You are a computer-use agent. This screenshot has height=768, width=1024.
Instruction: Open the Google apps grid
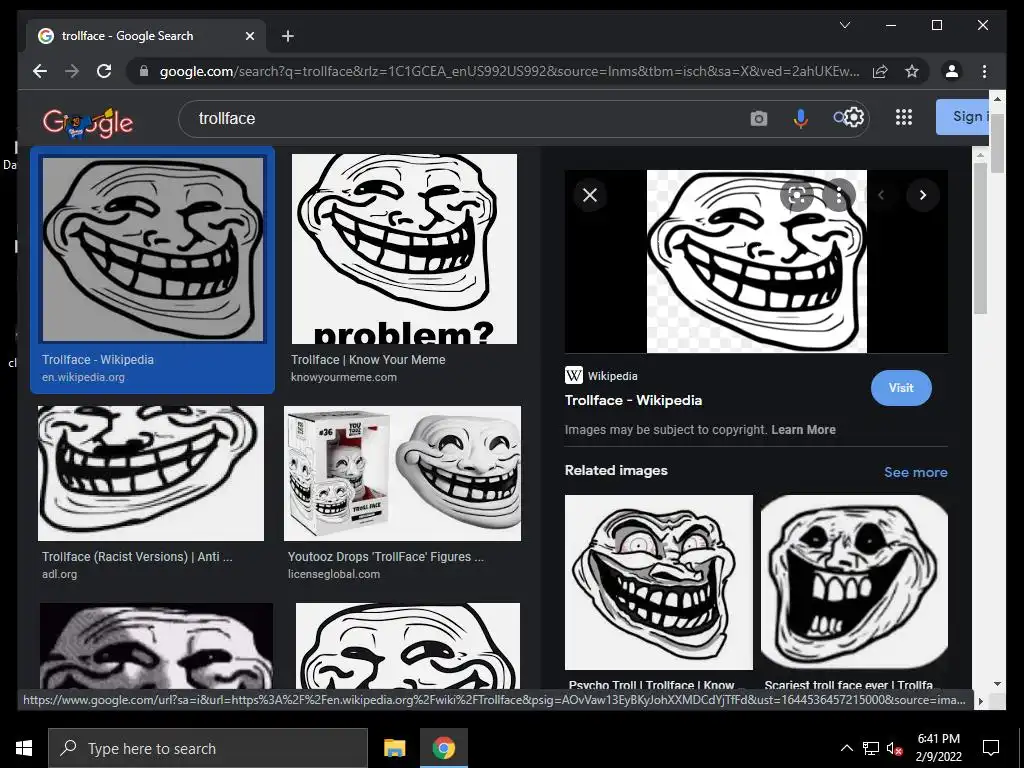click(x=904, y=117)
